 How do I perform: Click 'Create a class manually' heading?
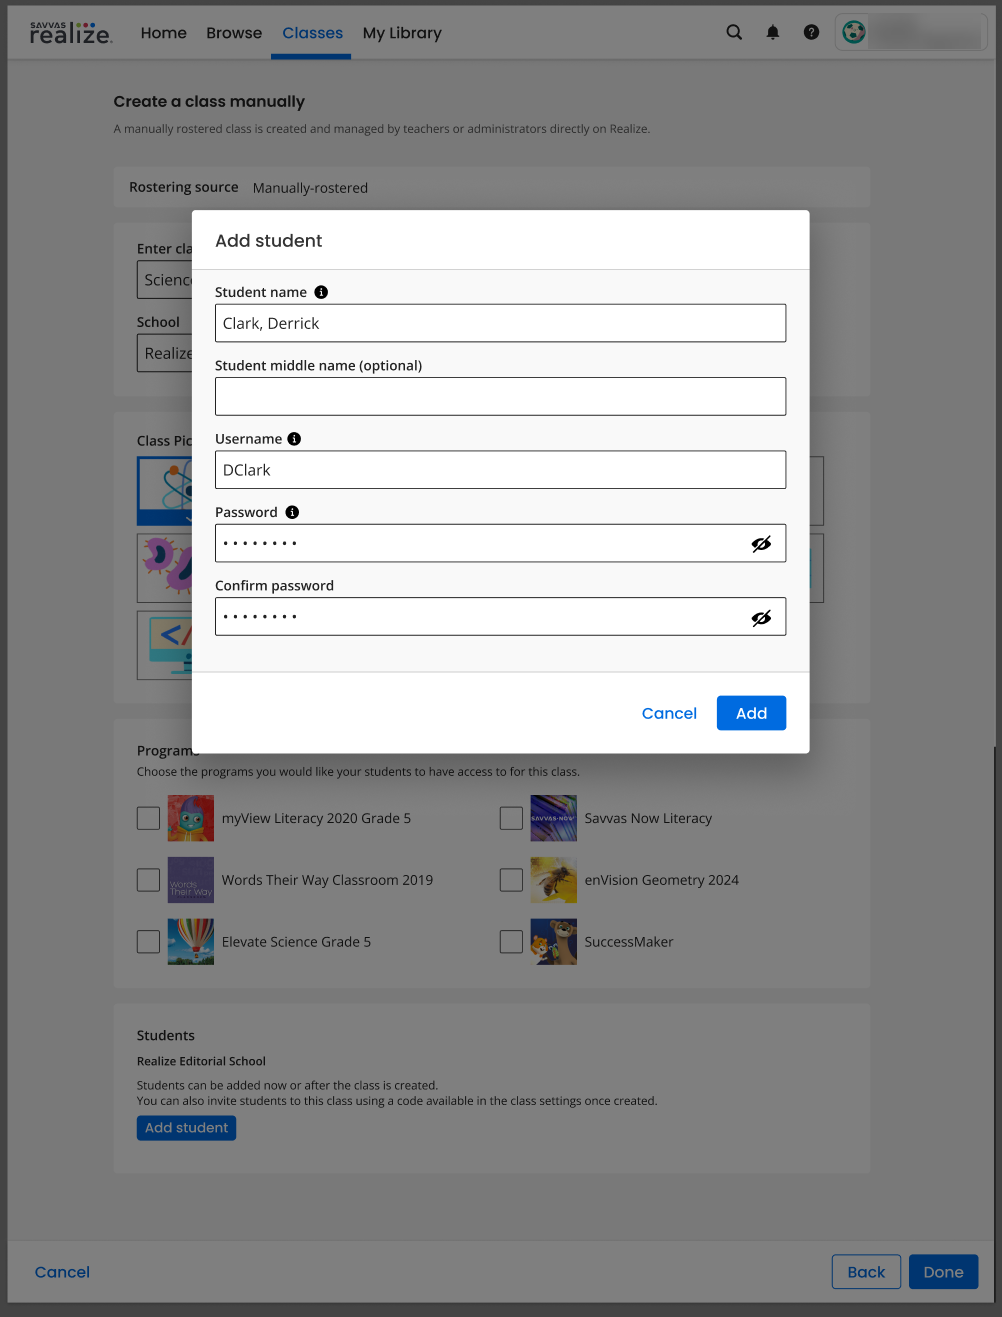(x=209, y=101)
